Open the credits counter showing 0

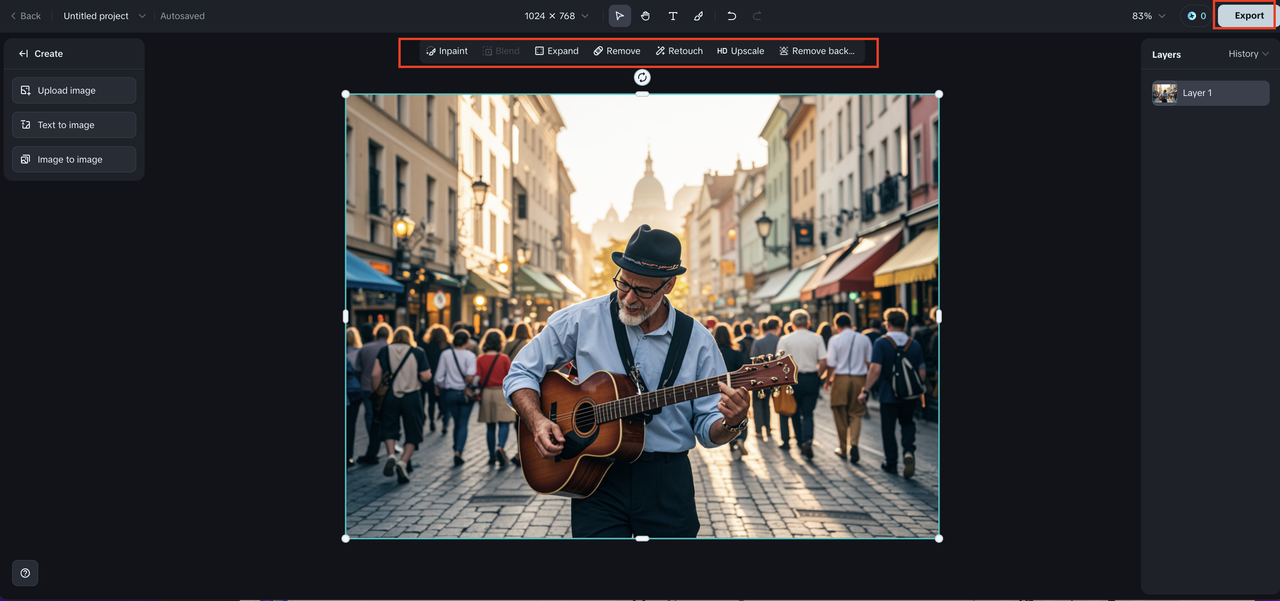coord(1196,16)
